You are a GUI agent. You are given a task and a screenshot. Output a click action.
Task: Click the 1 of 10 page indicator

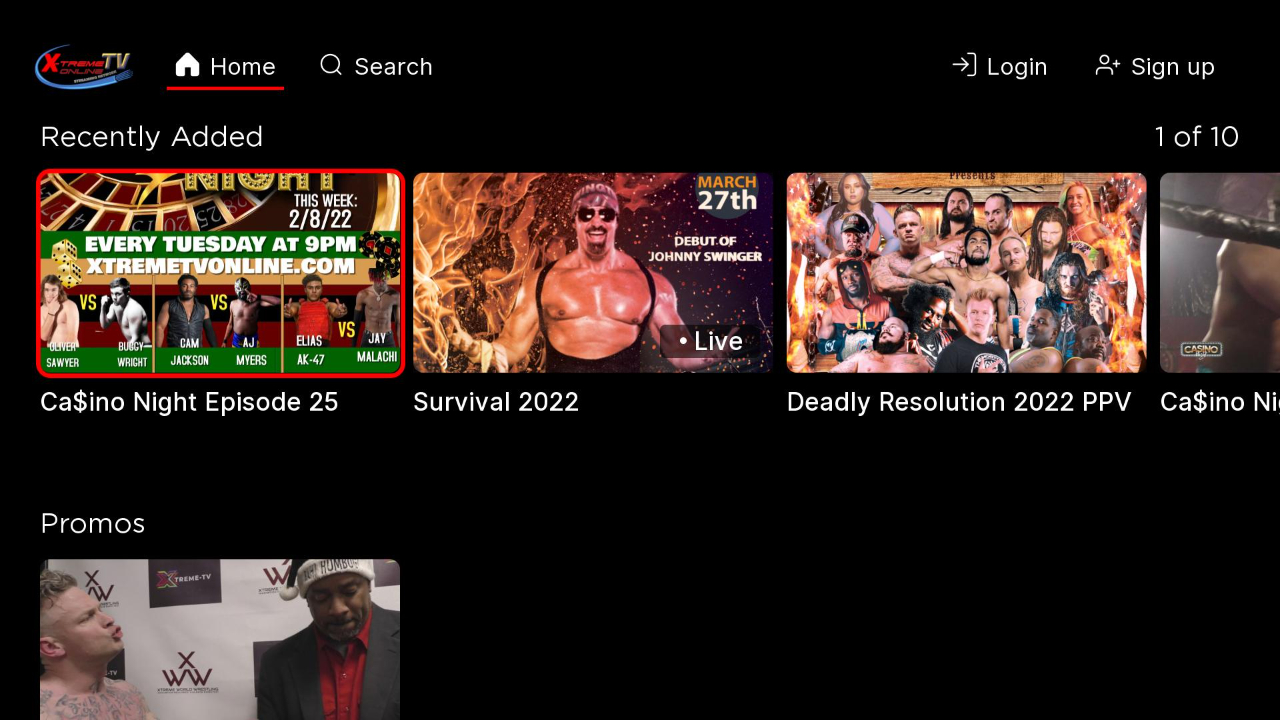pos(1197,136)
